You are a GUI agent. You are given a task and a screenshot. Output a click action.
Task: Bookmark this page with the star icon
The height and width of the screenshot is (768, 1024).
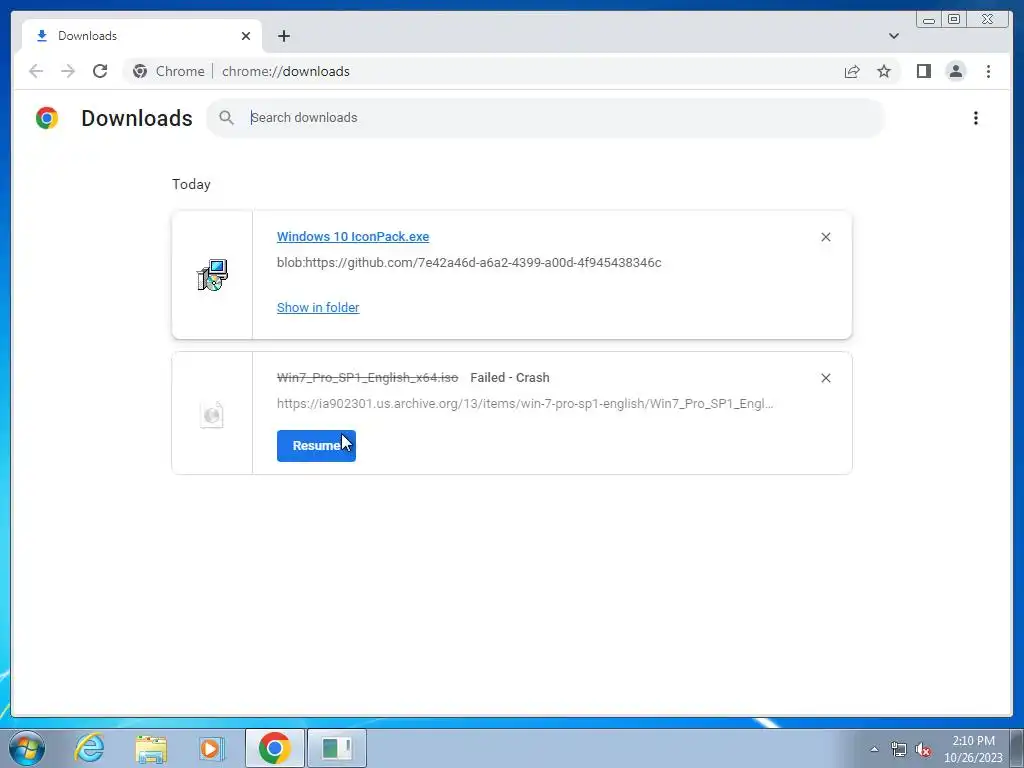(884, 71)
